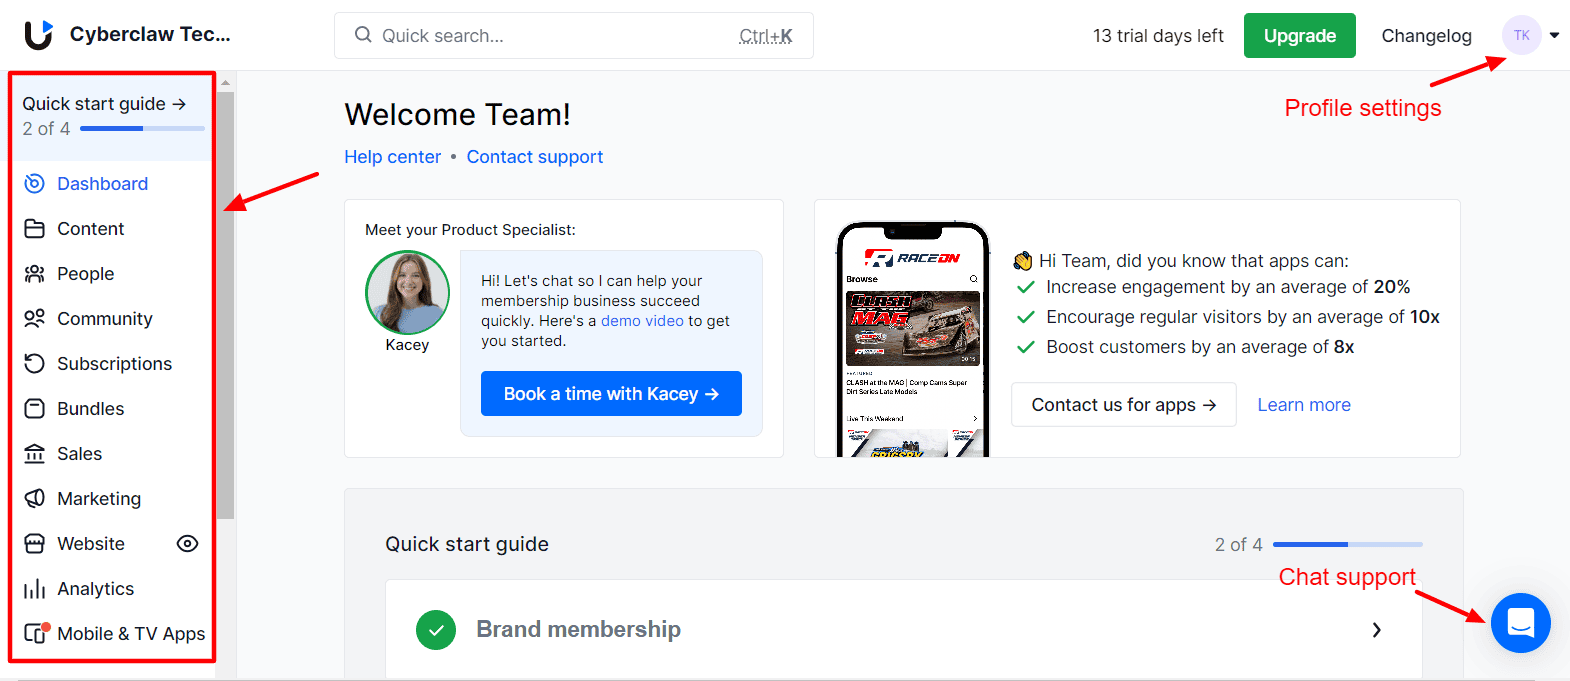Open the chat support bubble
This screenshot has width=1570, height=681.
click(1520, 623)
